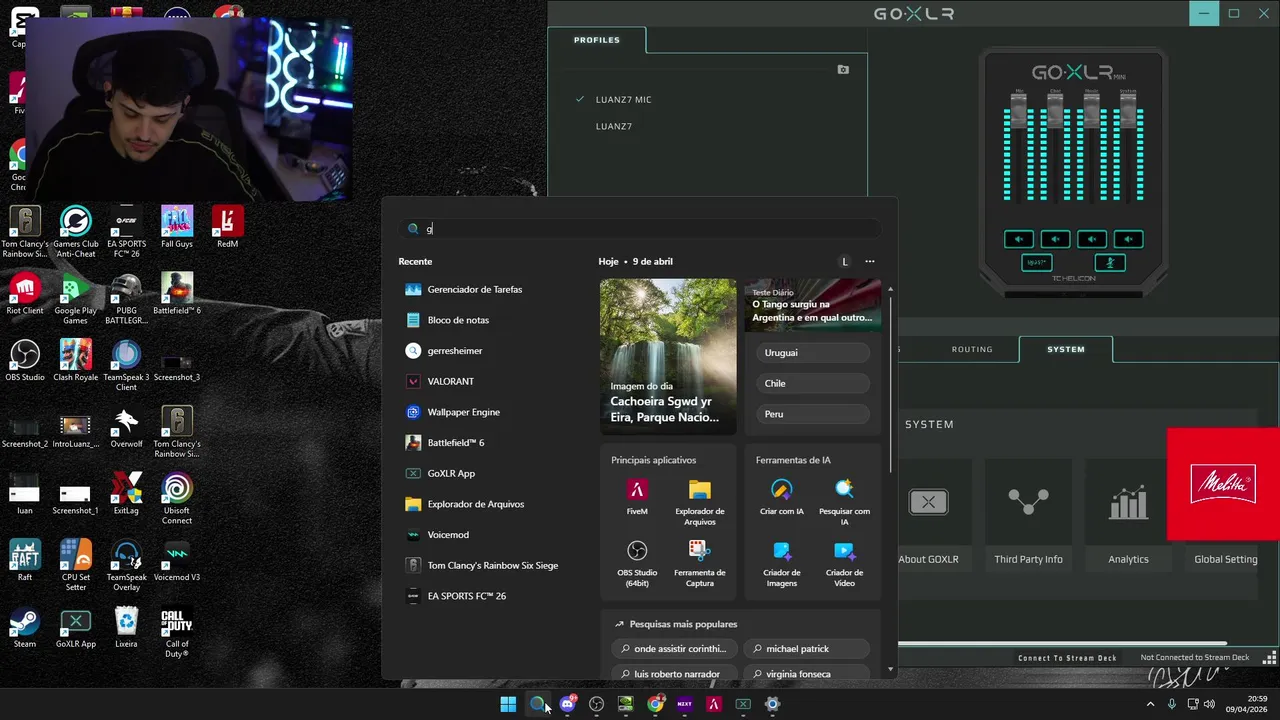Viewport: 1280px width, 720px height.
Task: Launch Call of Duty desktop shortcut
Action: point(177,632)
